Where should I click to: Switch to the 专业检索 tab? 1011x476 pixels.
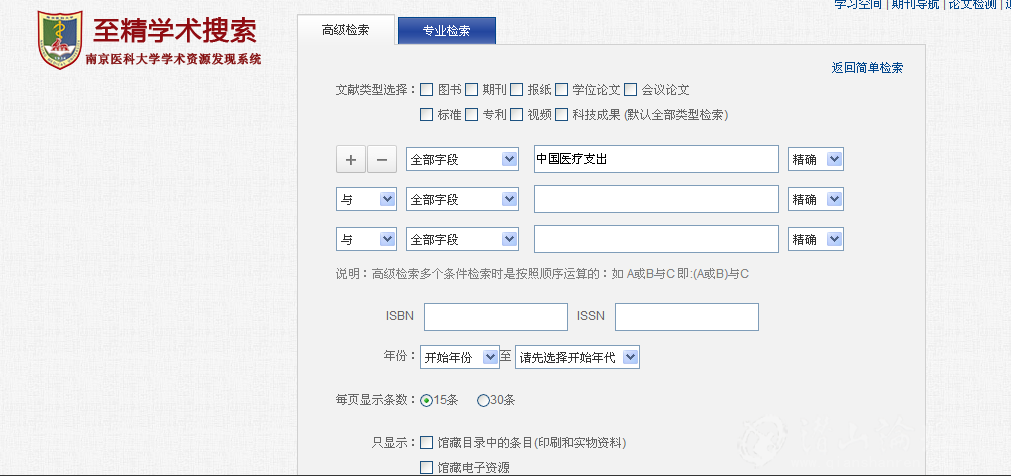tap(446, 31)
